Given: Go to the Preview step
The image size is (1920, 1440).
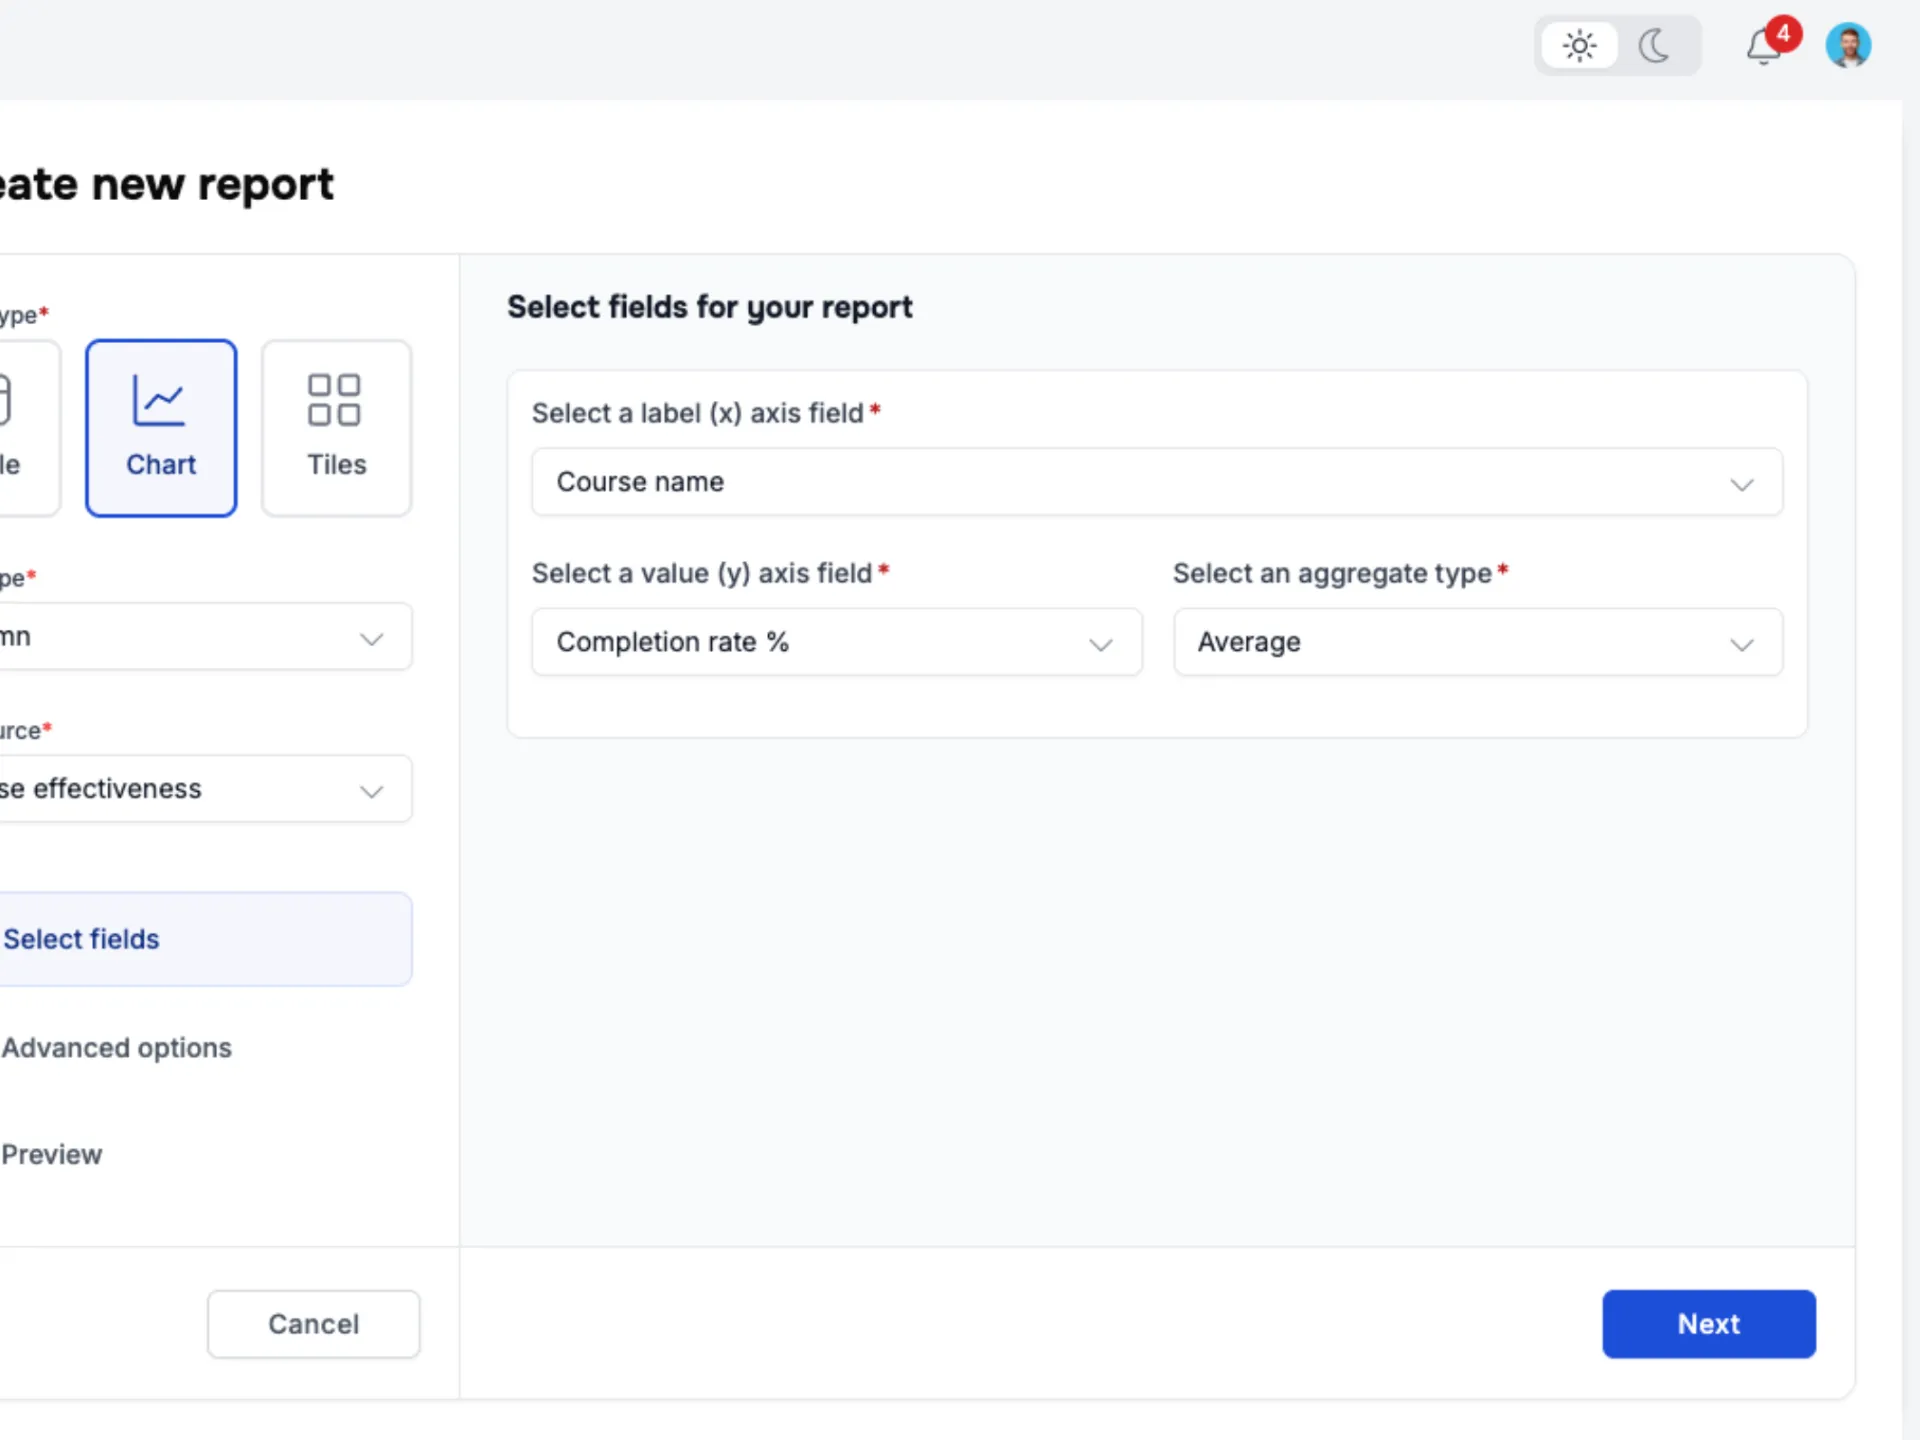Looking at the screenshot, I should pyautogui.click(x=52, y=1155).
